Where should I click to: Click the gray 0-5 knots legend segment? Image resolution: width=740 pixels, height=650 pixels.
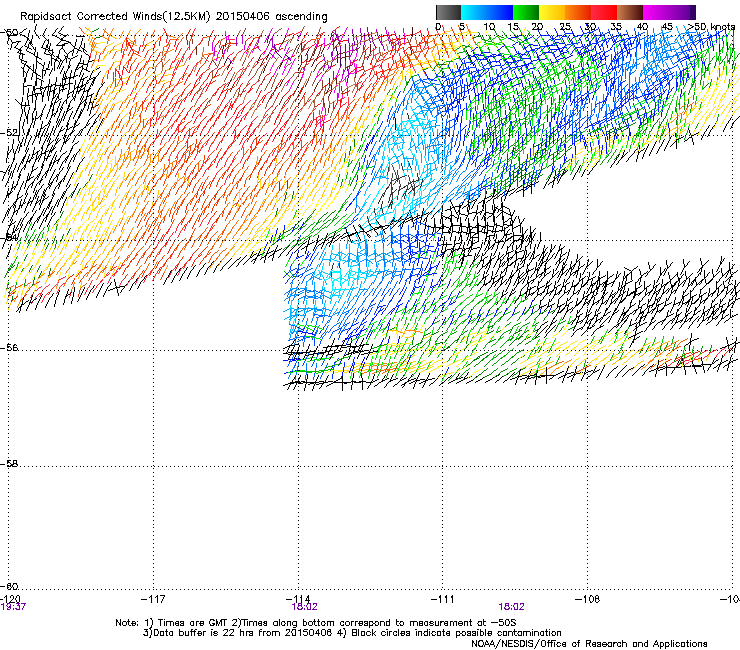click(x=448, y=12)
